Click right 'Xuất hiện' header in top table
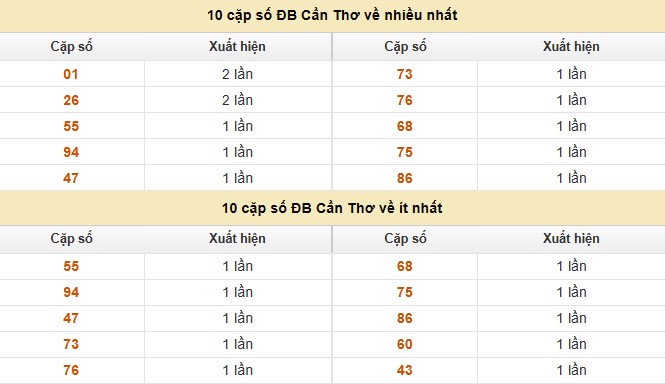 click(x=571, y=46)
